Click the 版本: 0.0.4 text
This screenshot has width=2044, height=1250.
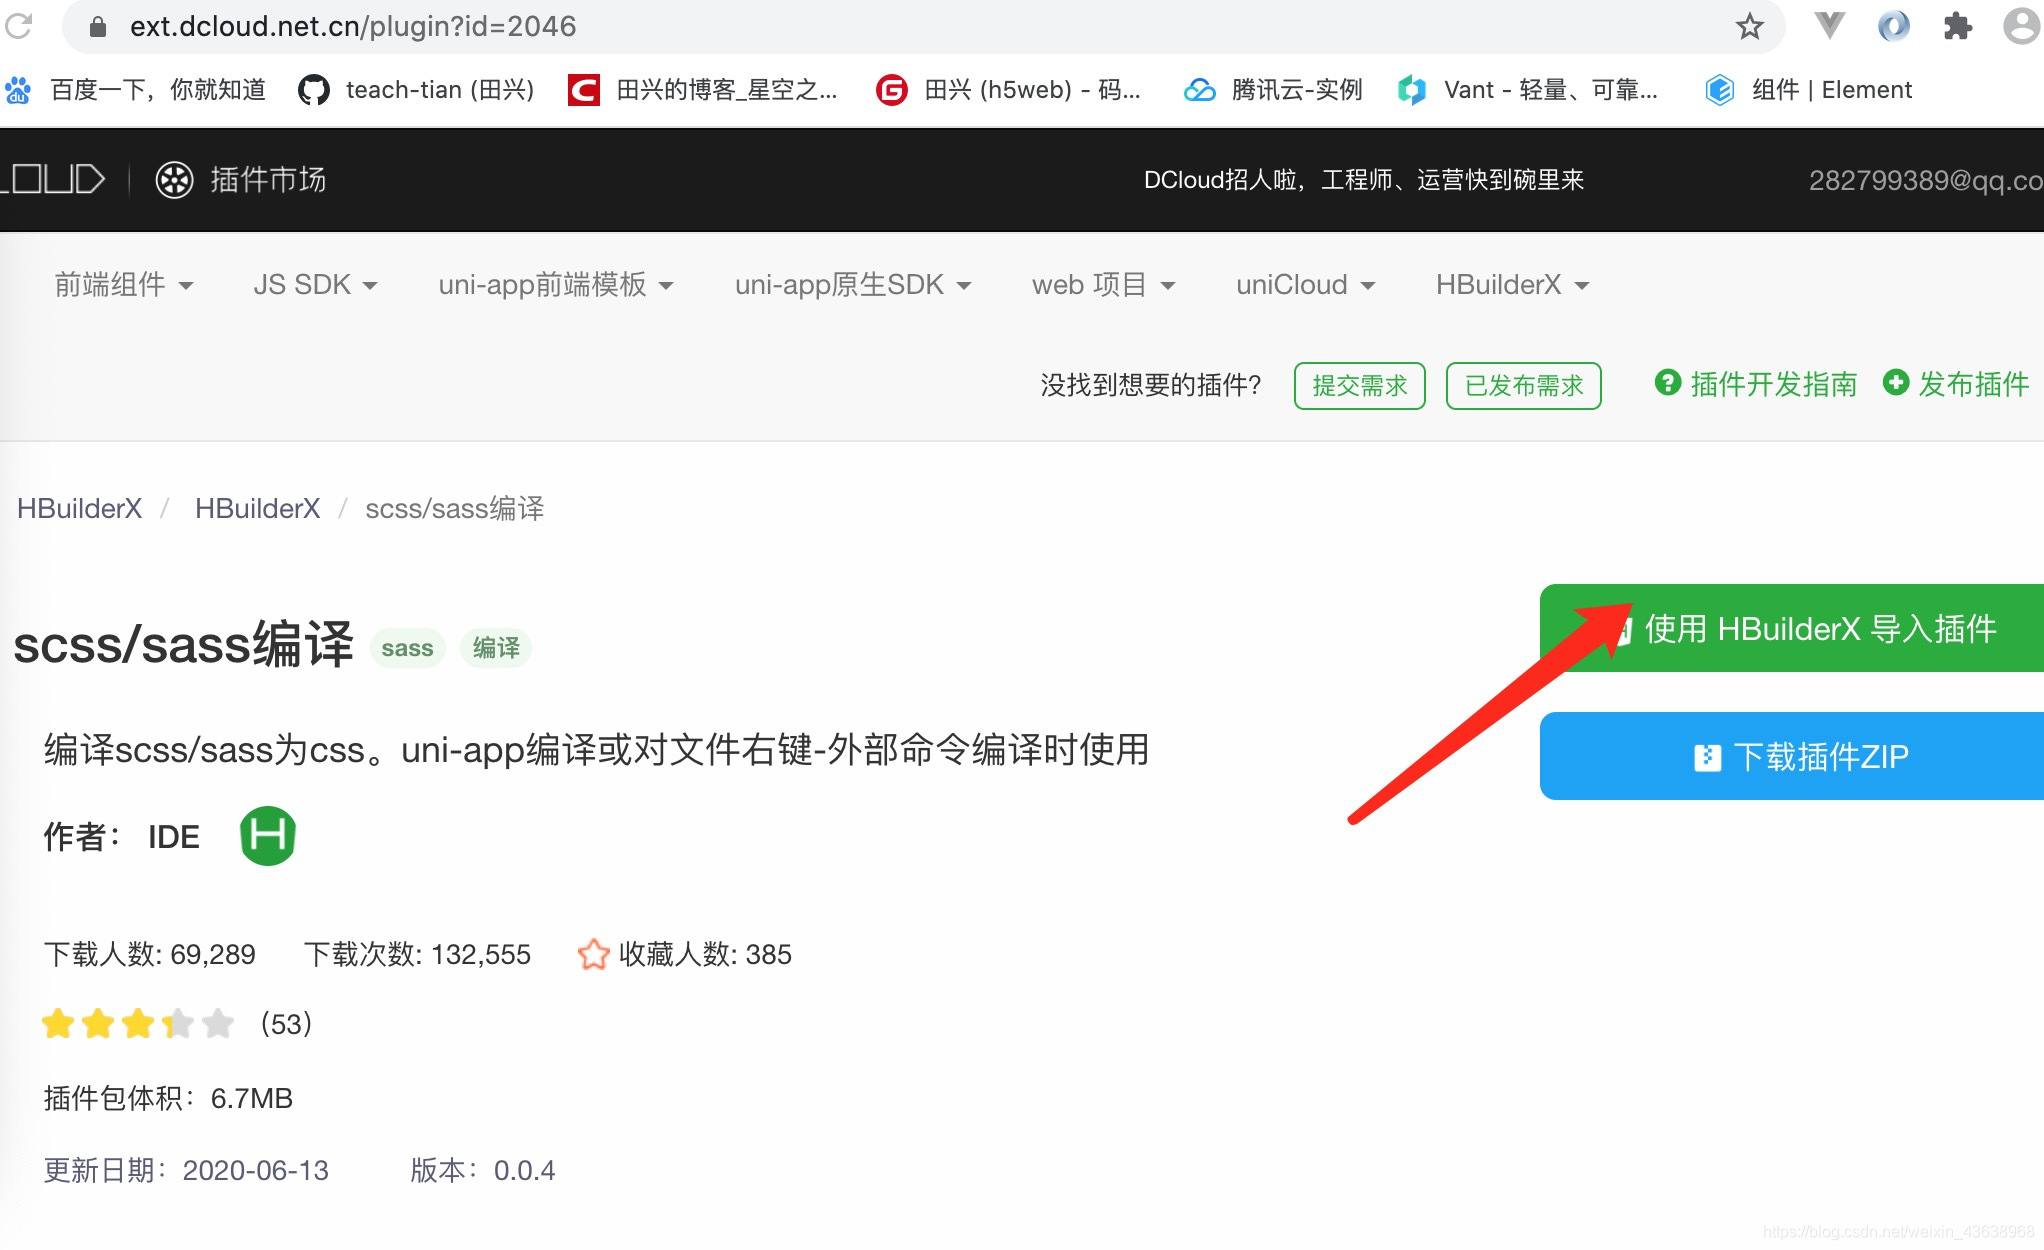click(x=482, y=1170)
